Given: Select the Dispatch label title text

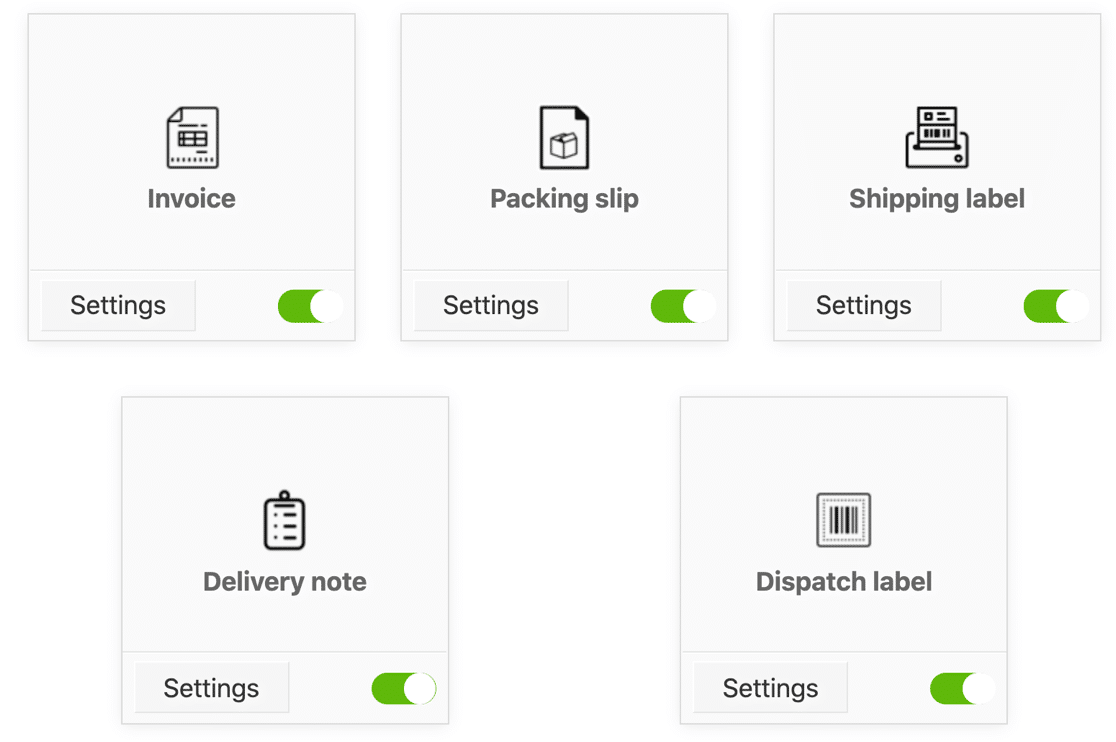Looking at the screenshot, I should pyautogui.click(x=844, y=582).
